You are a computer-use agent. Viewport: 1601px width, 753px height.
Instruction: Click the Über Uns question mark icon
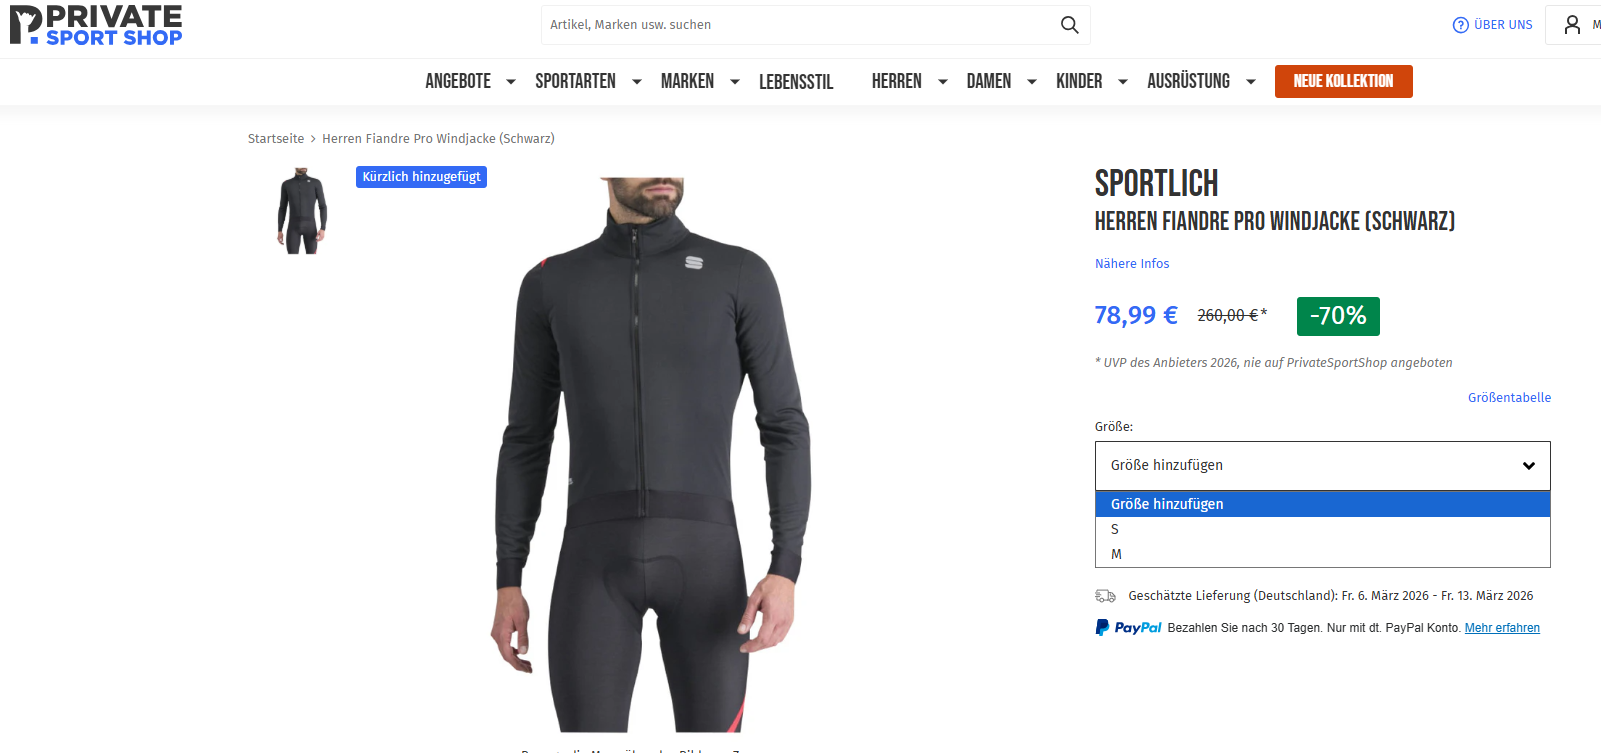pyautogui.click(x=1460, y=25)
